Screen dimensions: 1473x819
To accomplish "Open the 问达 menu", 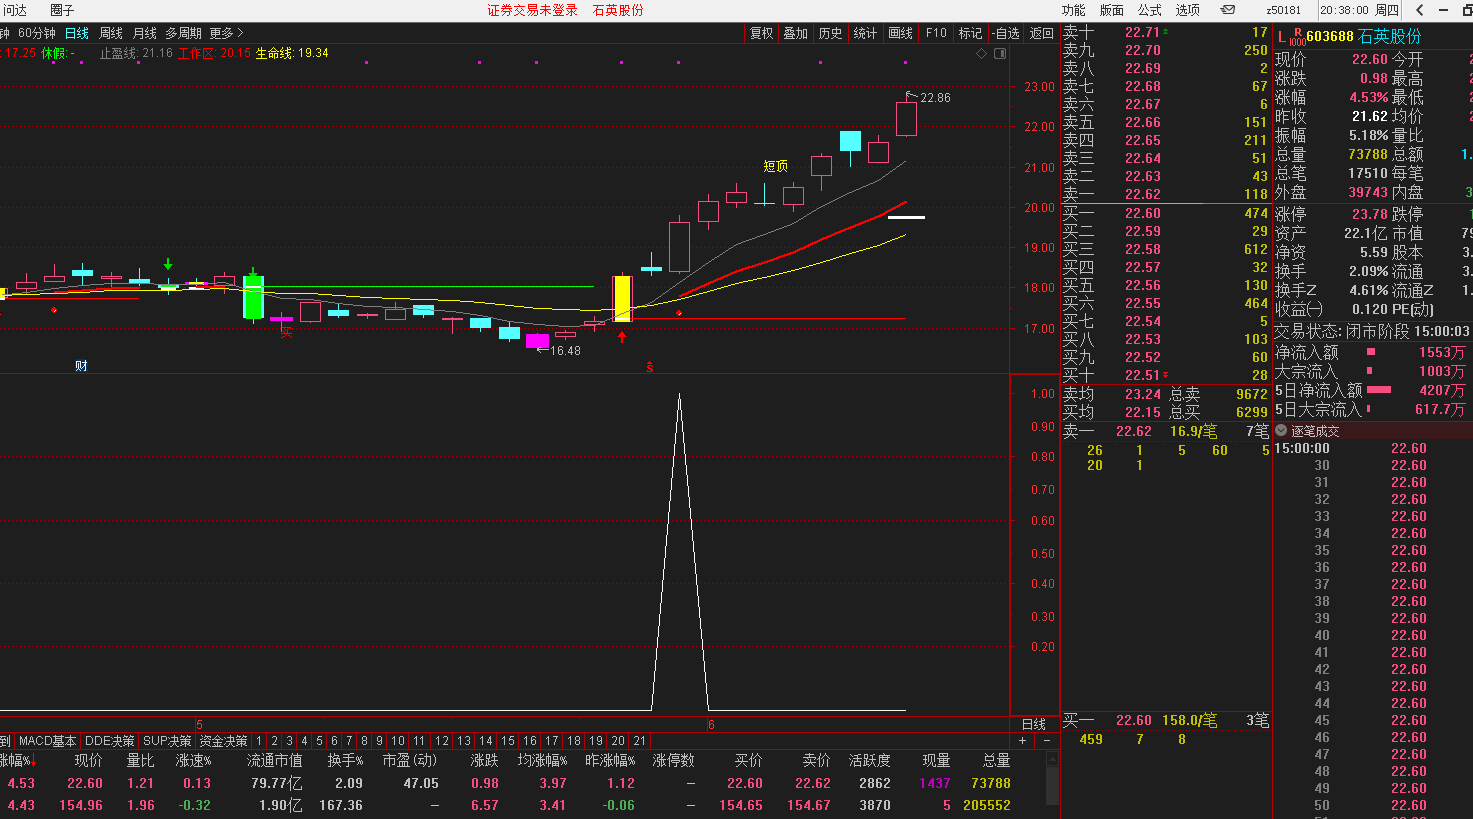I will [x=15, y=10].
